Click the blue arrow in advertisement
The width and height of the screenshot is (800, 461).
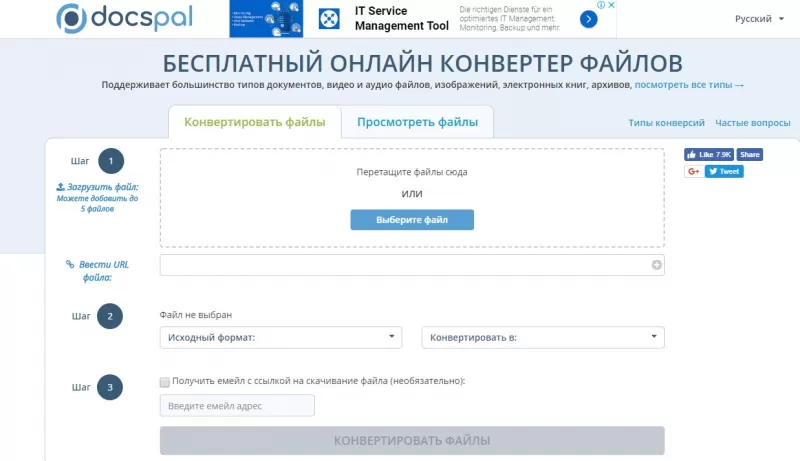[588, 19]
